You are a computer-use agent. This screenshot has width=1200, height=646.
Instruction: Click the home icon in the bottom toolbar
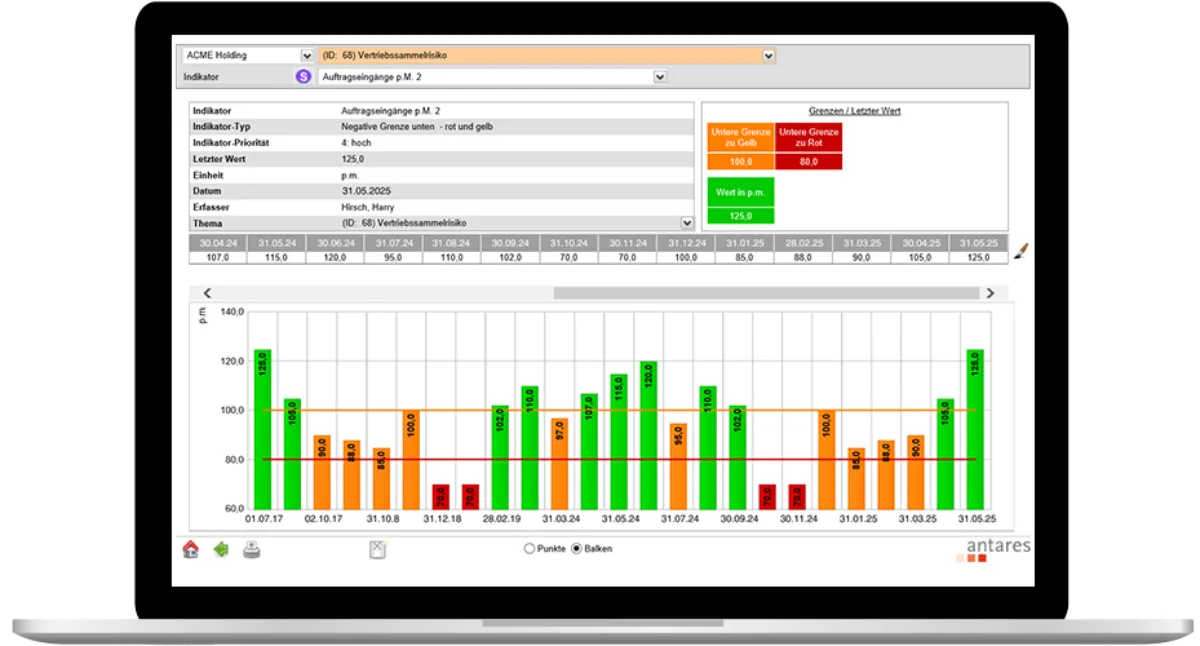188,548
